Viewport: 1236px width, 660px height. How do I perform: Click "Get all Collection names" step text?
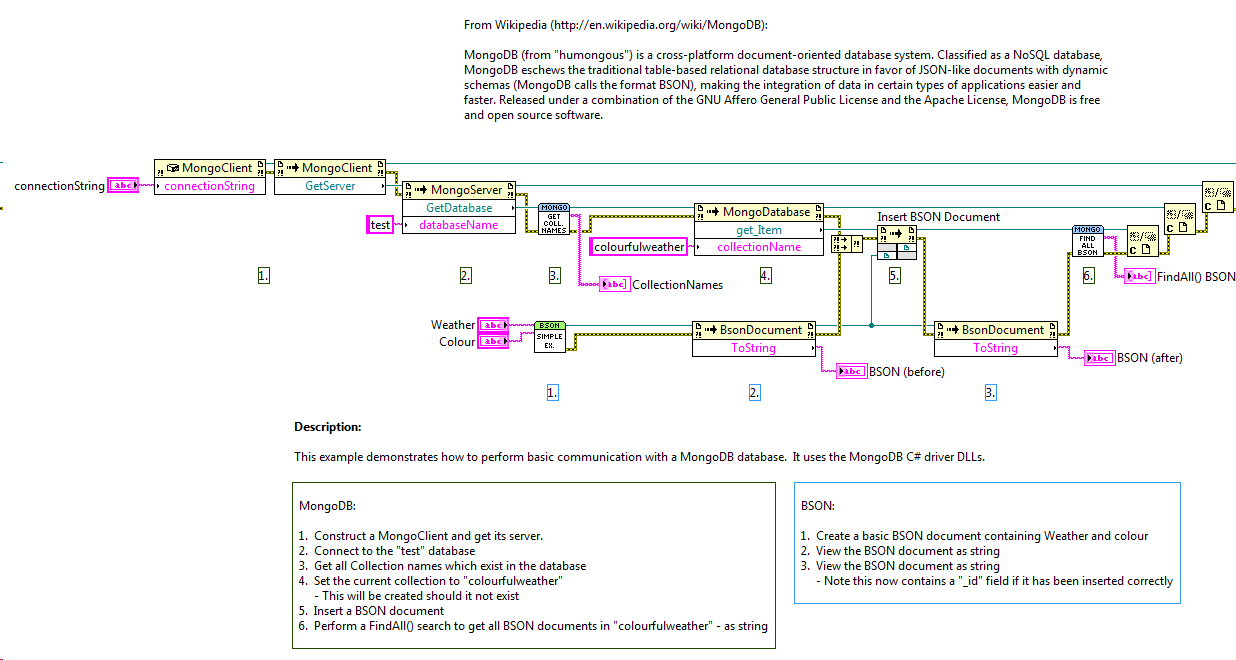point(443,566)
